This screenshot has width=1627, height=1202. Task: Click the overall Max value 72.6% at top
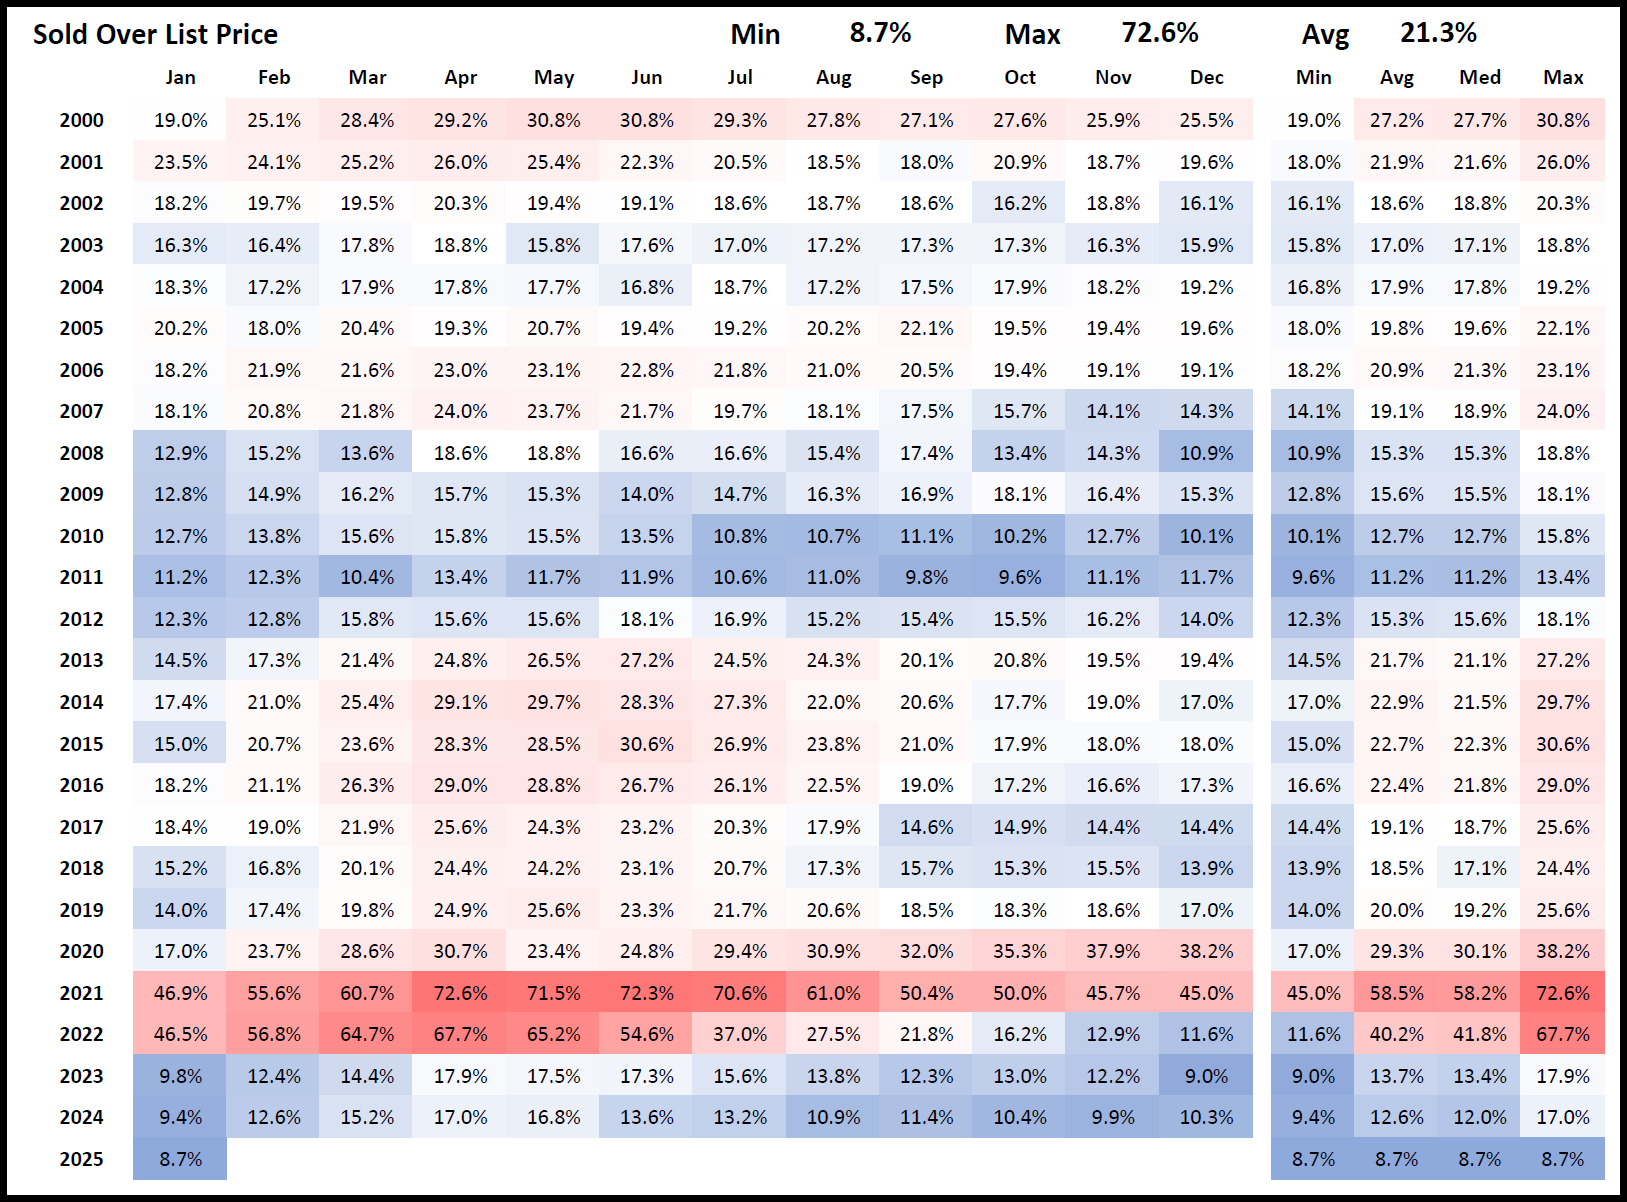[1159, 33]
